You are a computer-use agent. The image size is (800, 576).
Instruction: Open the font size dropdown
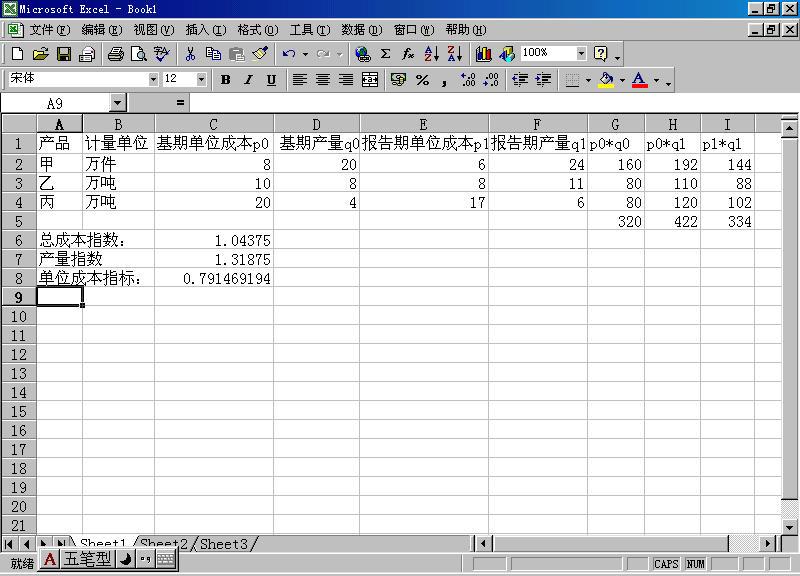click(x=201, y=79)
